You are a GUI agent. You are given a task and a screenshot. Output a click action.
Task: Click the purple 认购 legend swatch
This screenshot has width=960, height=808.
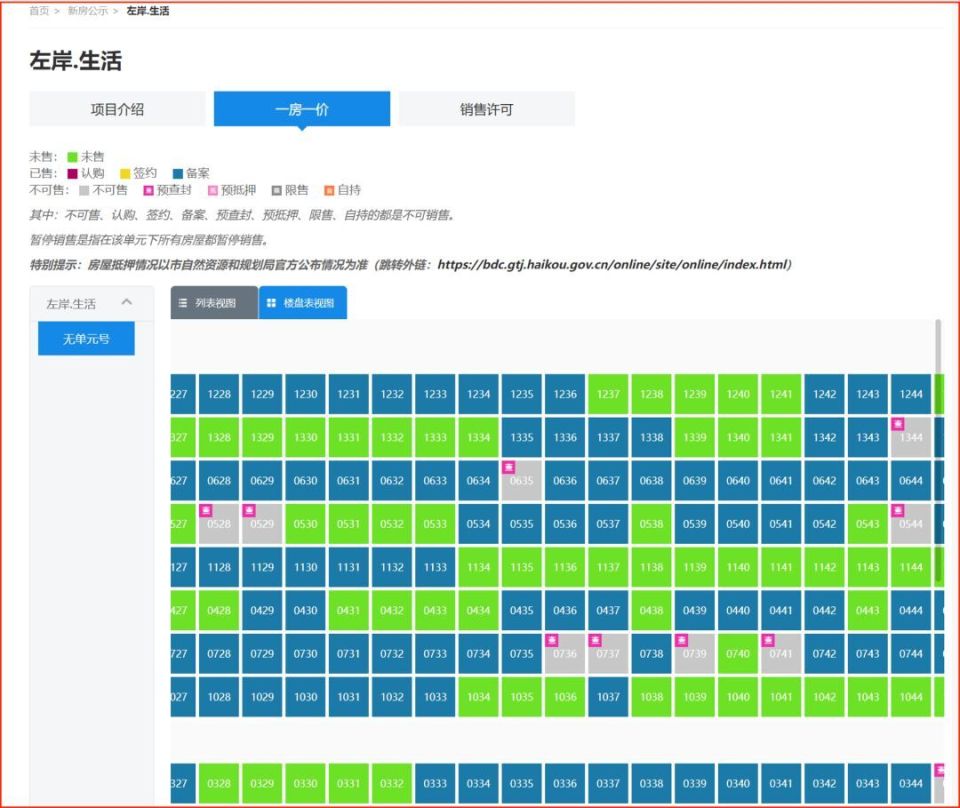72,172
